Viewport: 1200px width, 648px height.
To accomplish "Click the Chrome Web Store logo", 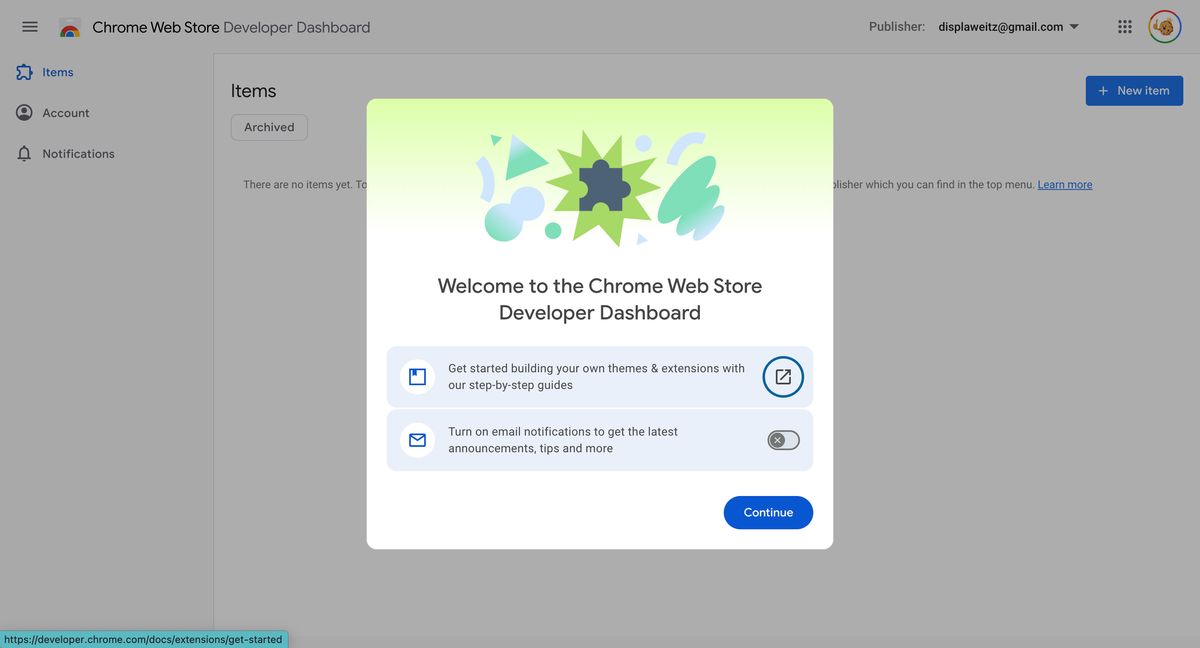I will click(68, 27).
